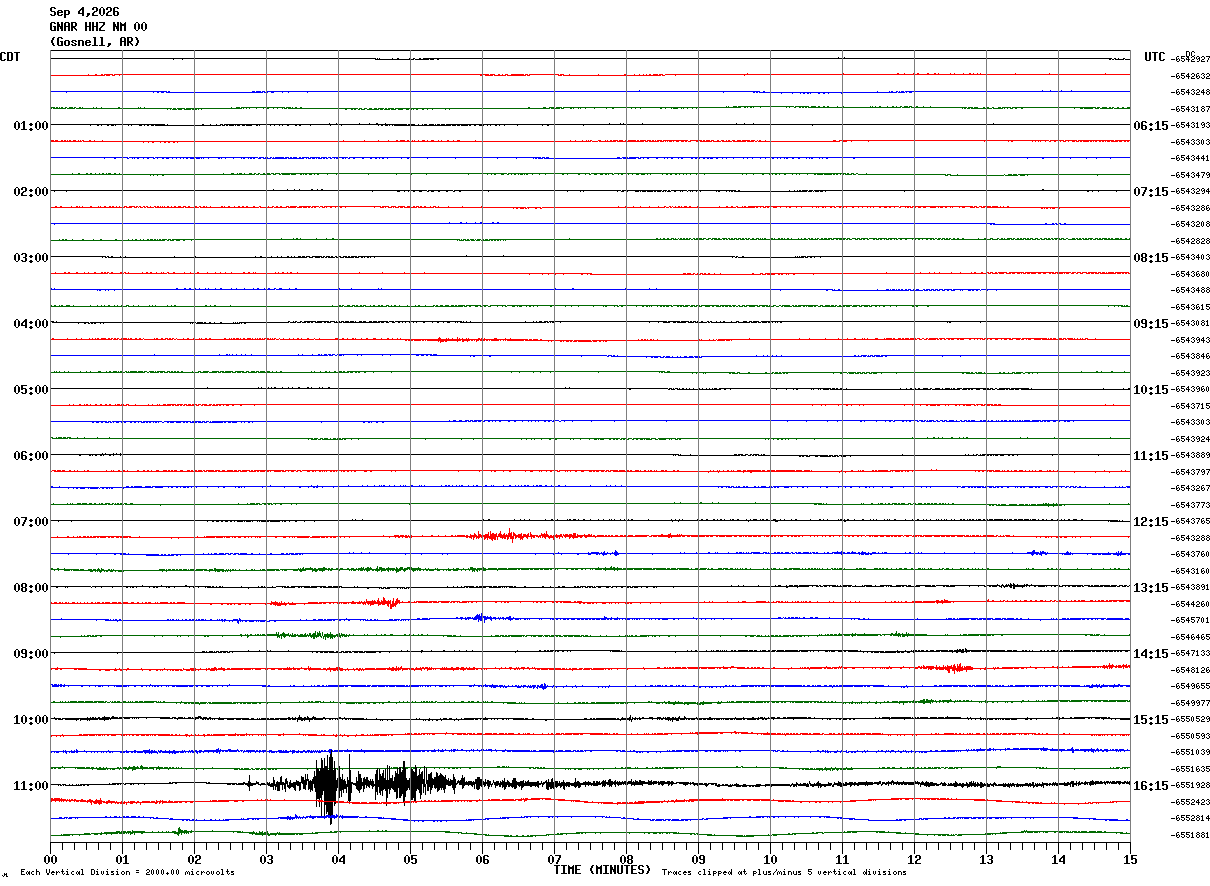Click minute 10 label on bottom axis
This screenshot has height=886, width=1210.
pos(770,859)
